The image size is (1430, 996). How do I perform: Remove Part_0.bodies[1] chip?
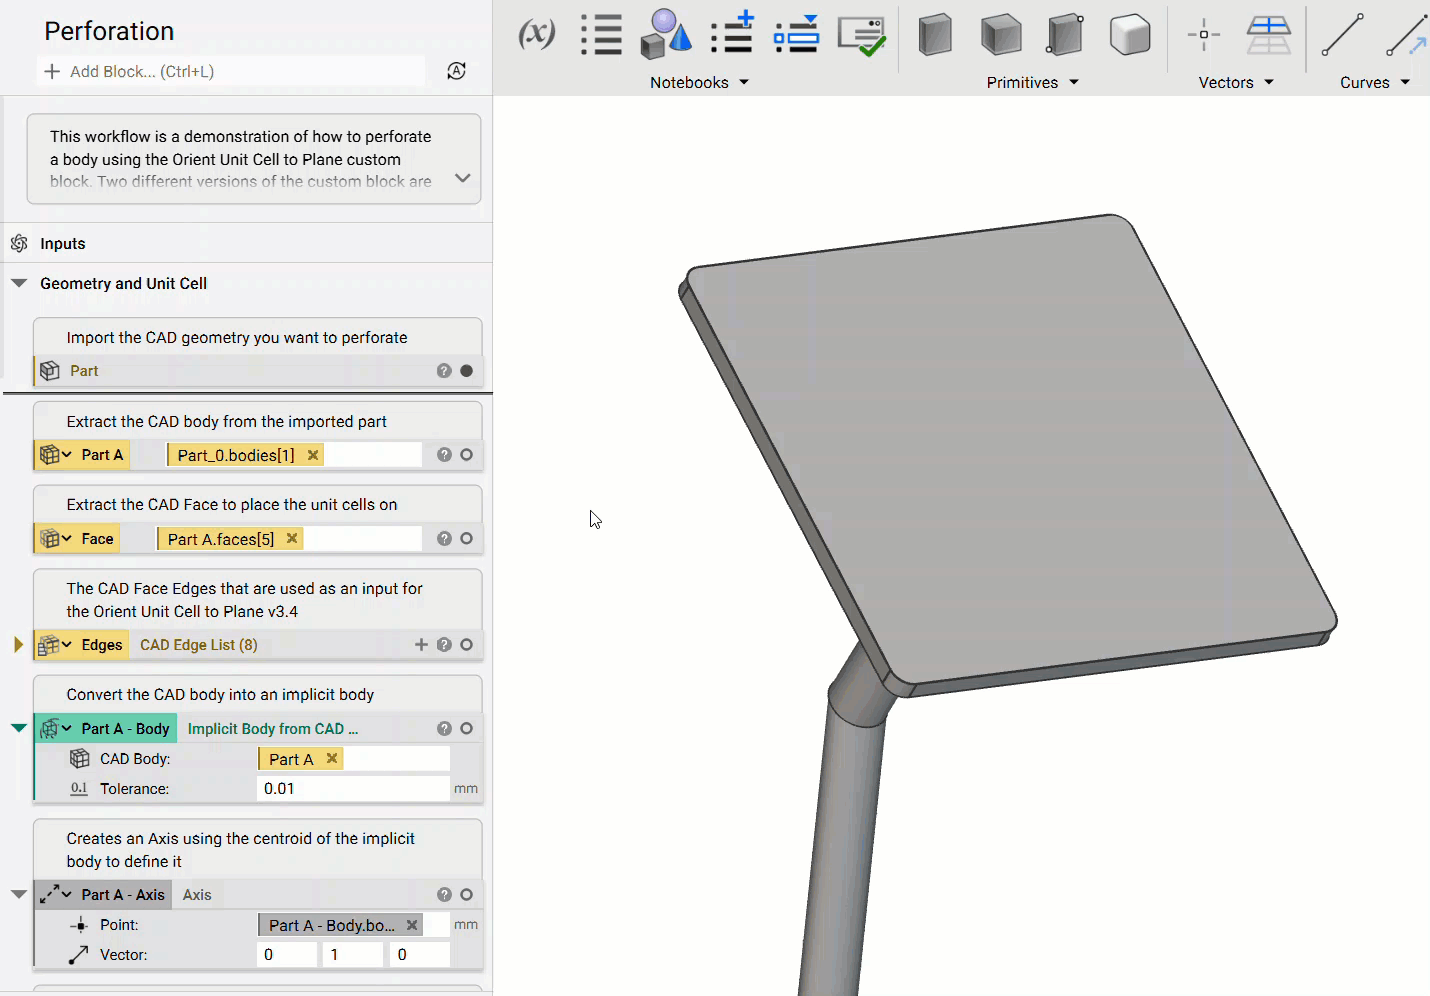pyautogui.click(x=313, y=455)
